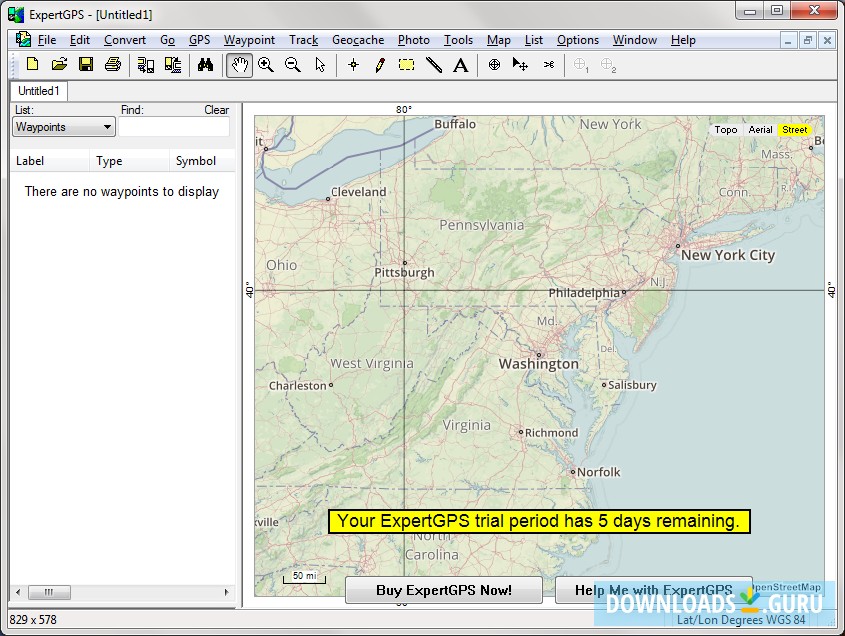Click the zoom in magnifier tool

click(266, 65)
